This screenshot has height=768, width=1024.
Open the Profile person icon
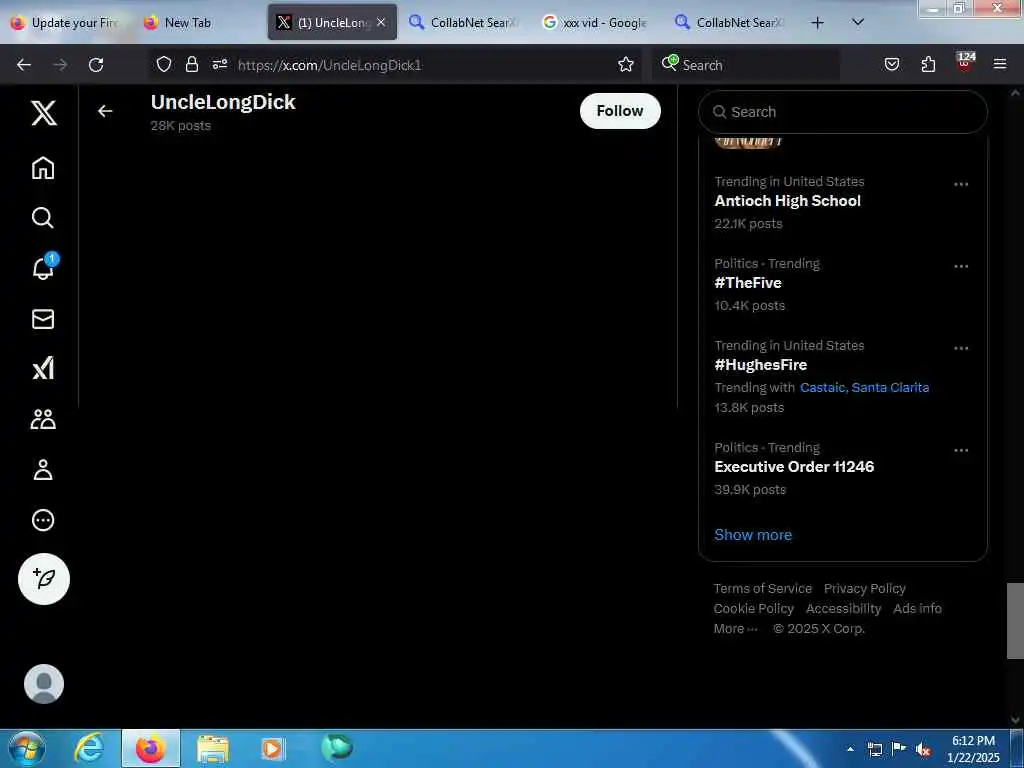[43, 470]
